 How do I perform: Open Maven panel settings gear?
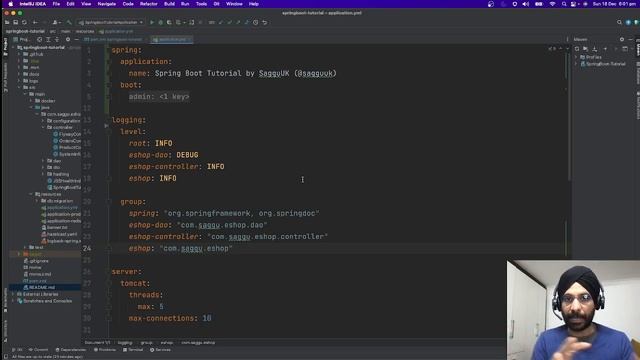click(x=622, y=40)
